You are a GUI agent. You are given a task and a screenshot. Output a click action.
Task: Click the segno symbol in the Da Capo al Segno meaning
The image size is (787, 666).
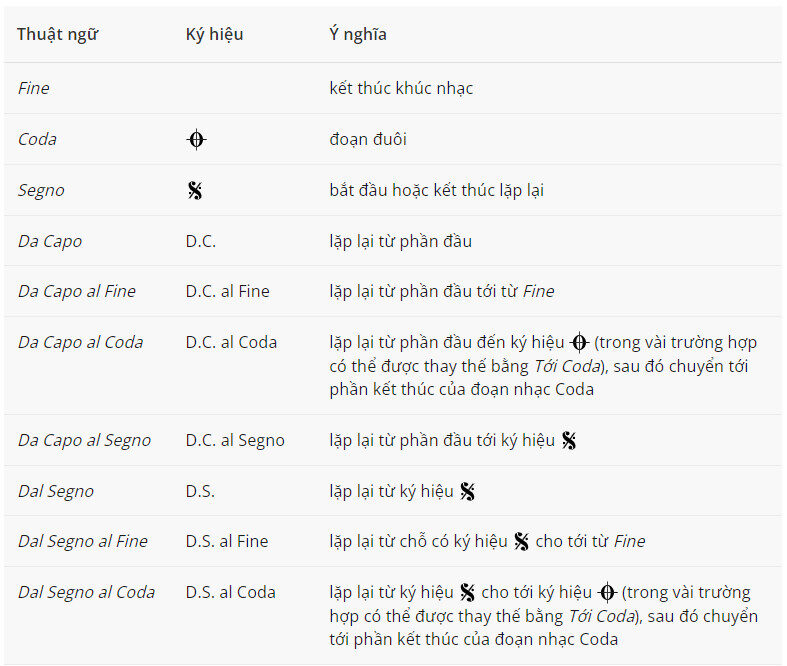tap(569, 440)
